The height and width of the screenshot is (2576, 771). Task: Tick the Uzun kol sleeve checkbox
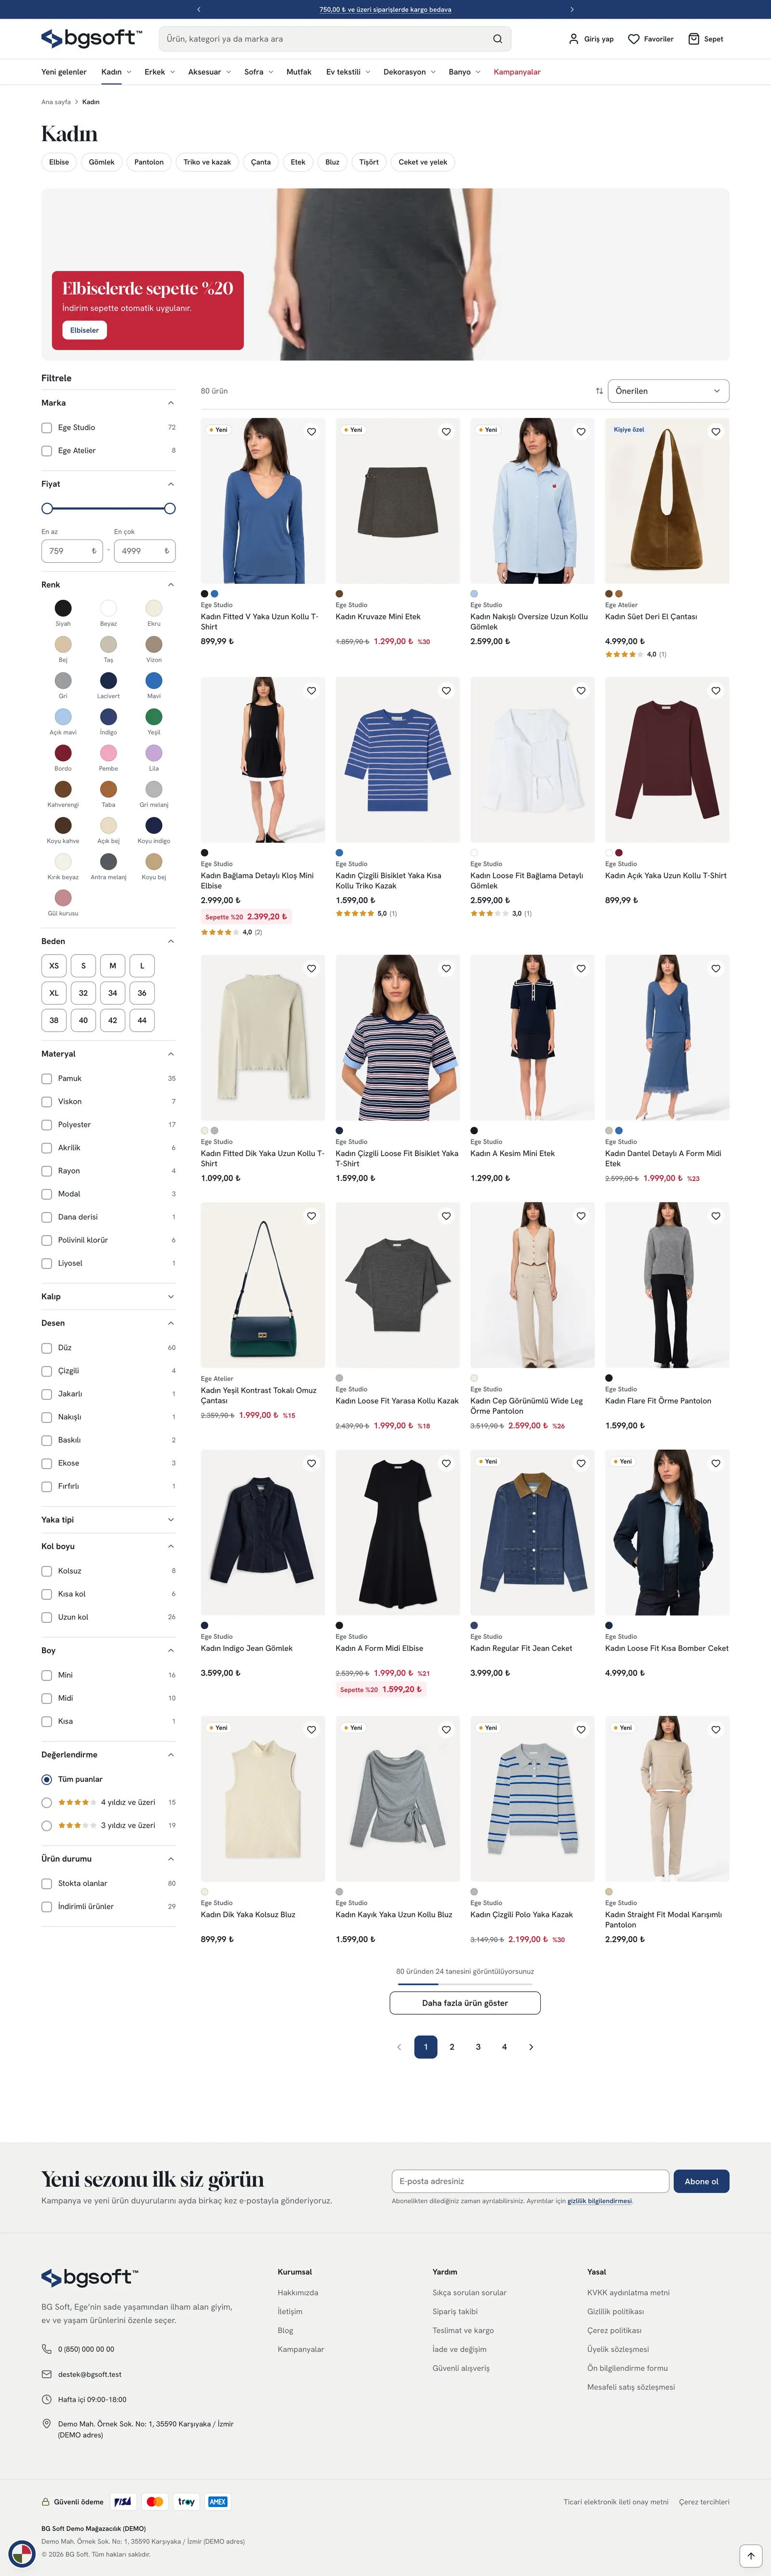pos(47,1617)
